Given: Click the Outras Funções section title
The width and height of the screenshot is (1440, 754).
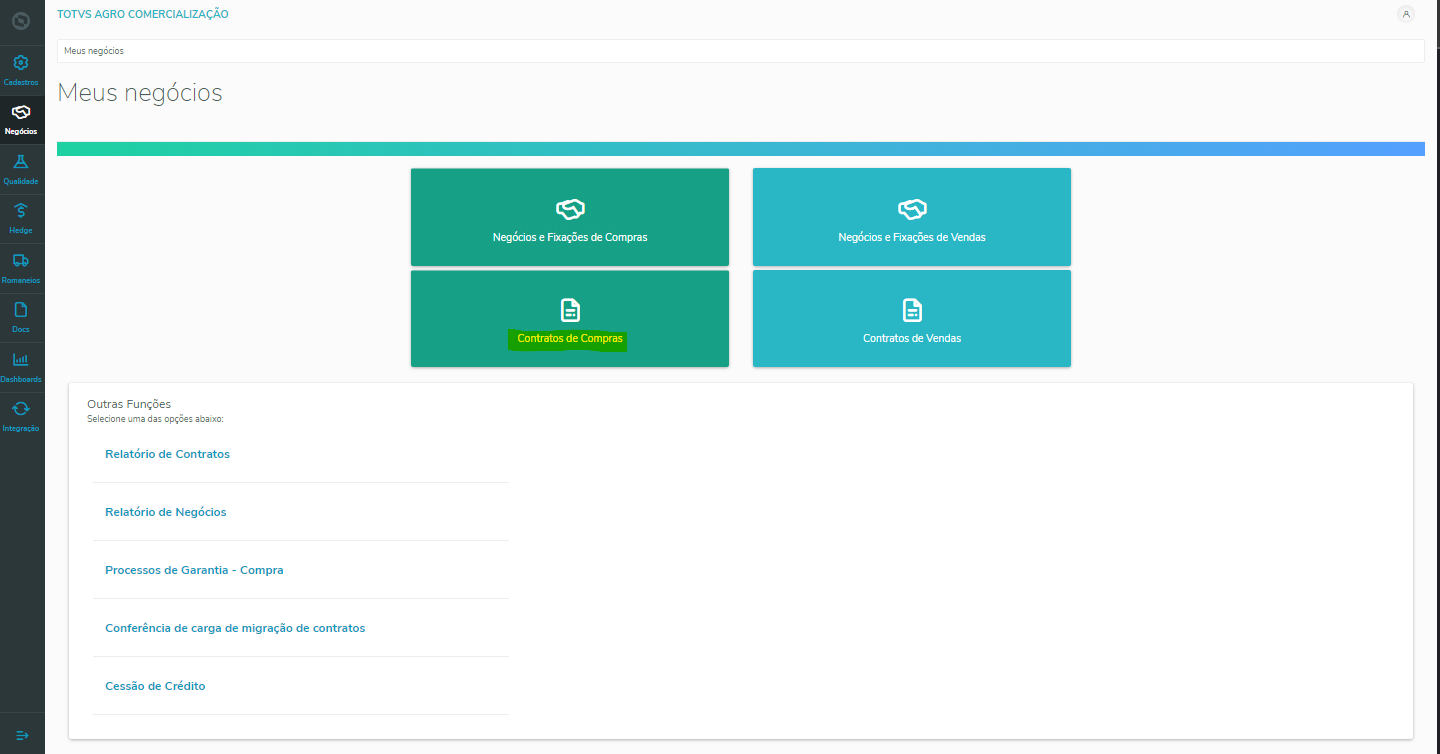Looking at the screenshot, I should (129, 404).
